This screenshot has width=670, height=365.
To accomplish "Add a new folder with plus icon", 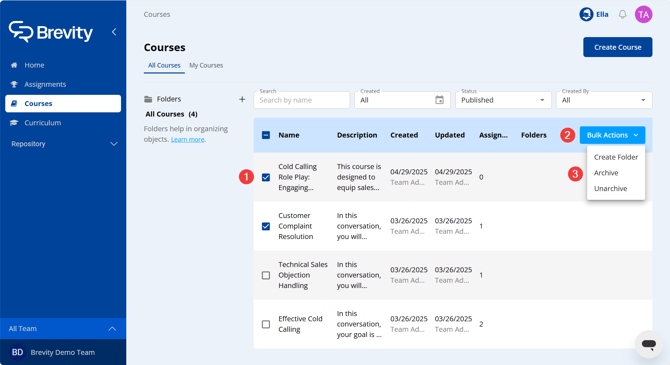I will (x=242, y=99).
